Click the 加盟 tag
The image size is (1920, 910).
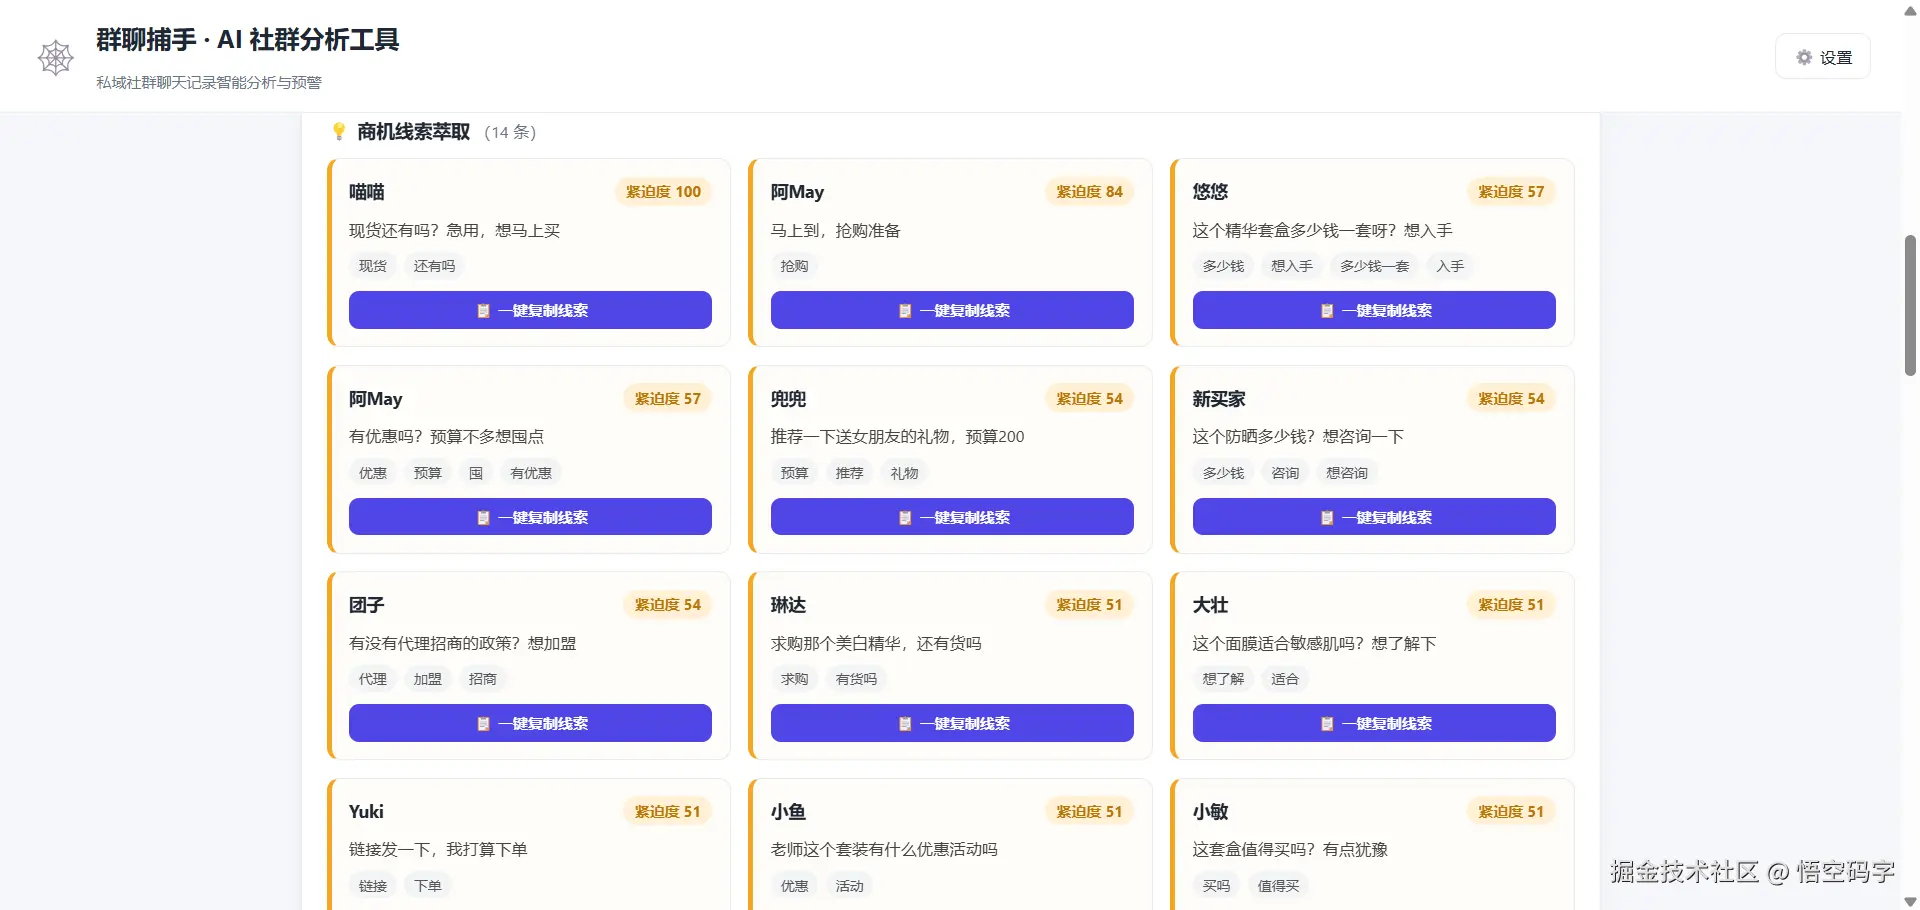[x=428, y=679]
